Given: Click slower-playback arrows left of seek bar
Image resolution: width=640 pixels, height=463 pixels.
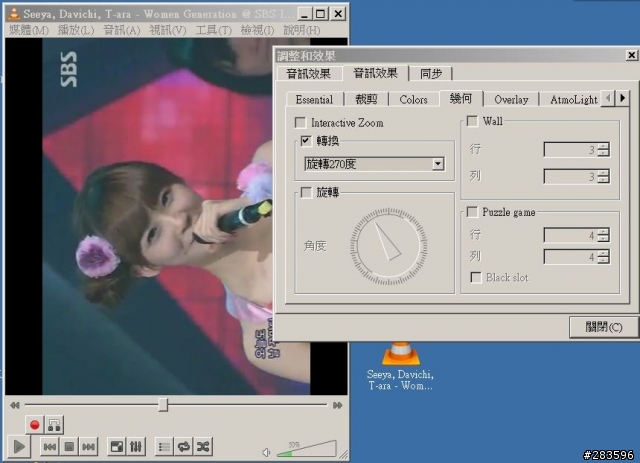Looking at the screenshot, I should point(15,405).
